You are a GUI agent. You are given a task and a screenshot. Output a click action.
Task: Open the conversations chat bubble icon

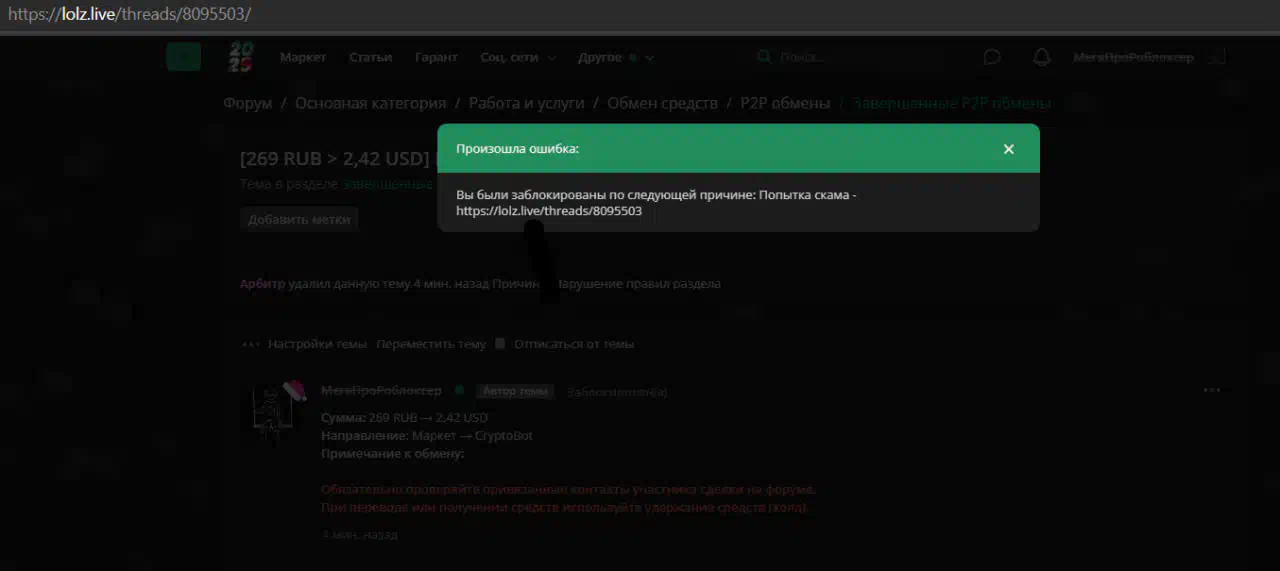pos(992,57)
